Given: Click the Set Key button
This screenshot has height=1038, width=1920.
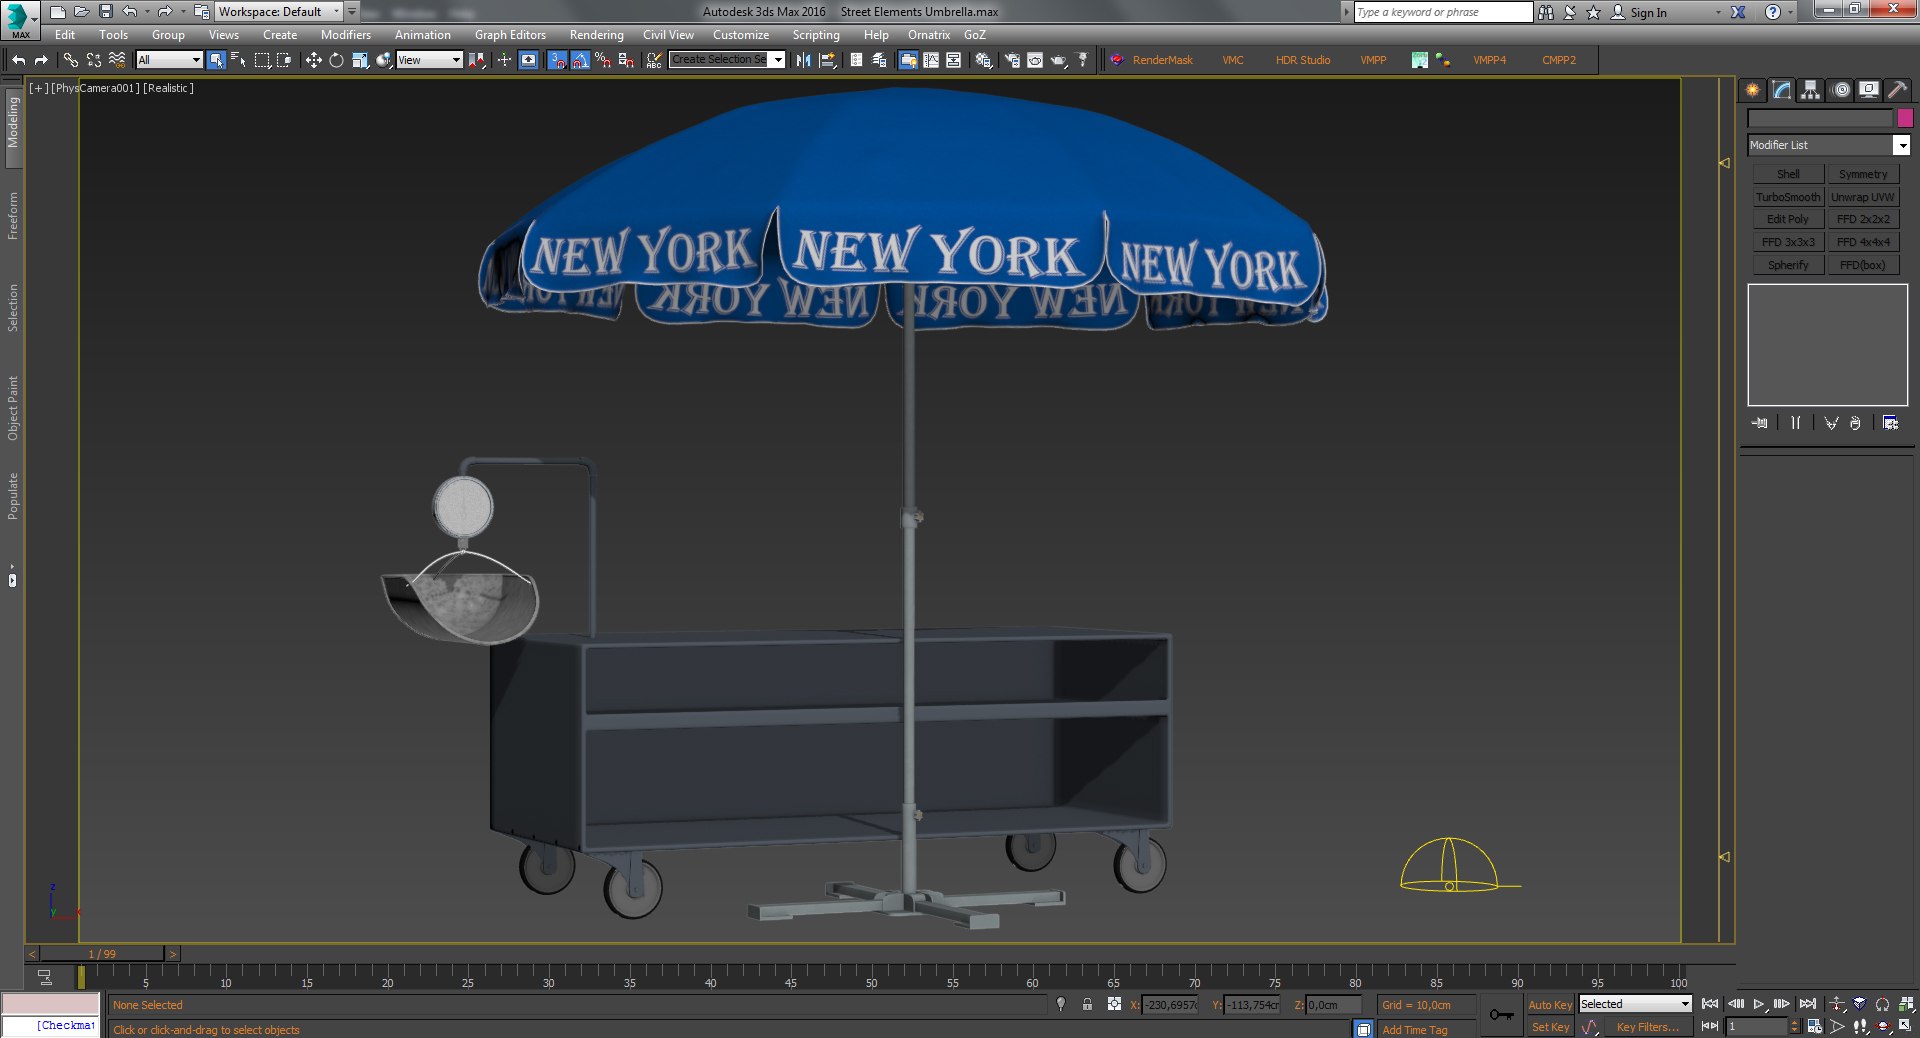Looking at the screenshot, I should click(1550, 1027).
